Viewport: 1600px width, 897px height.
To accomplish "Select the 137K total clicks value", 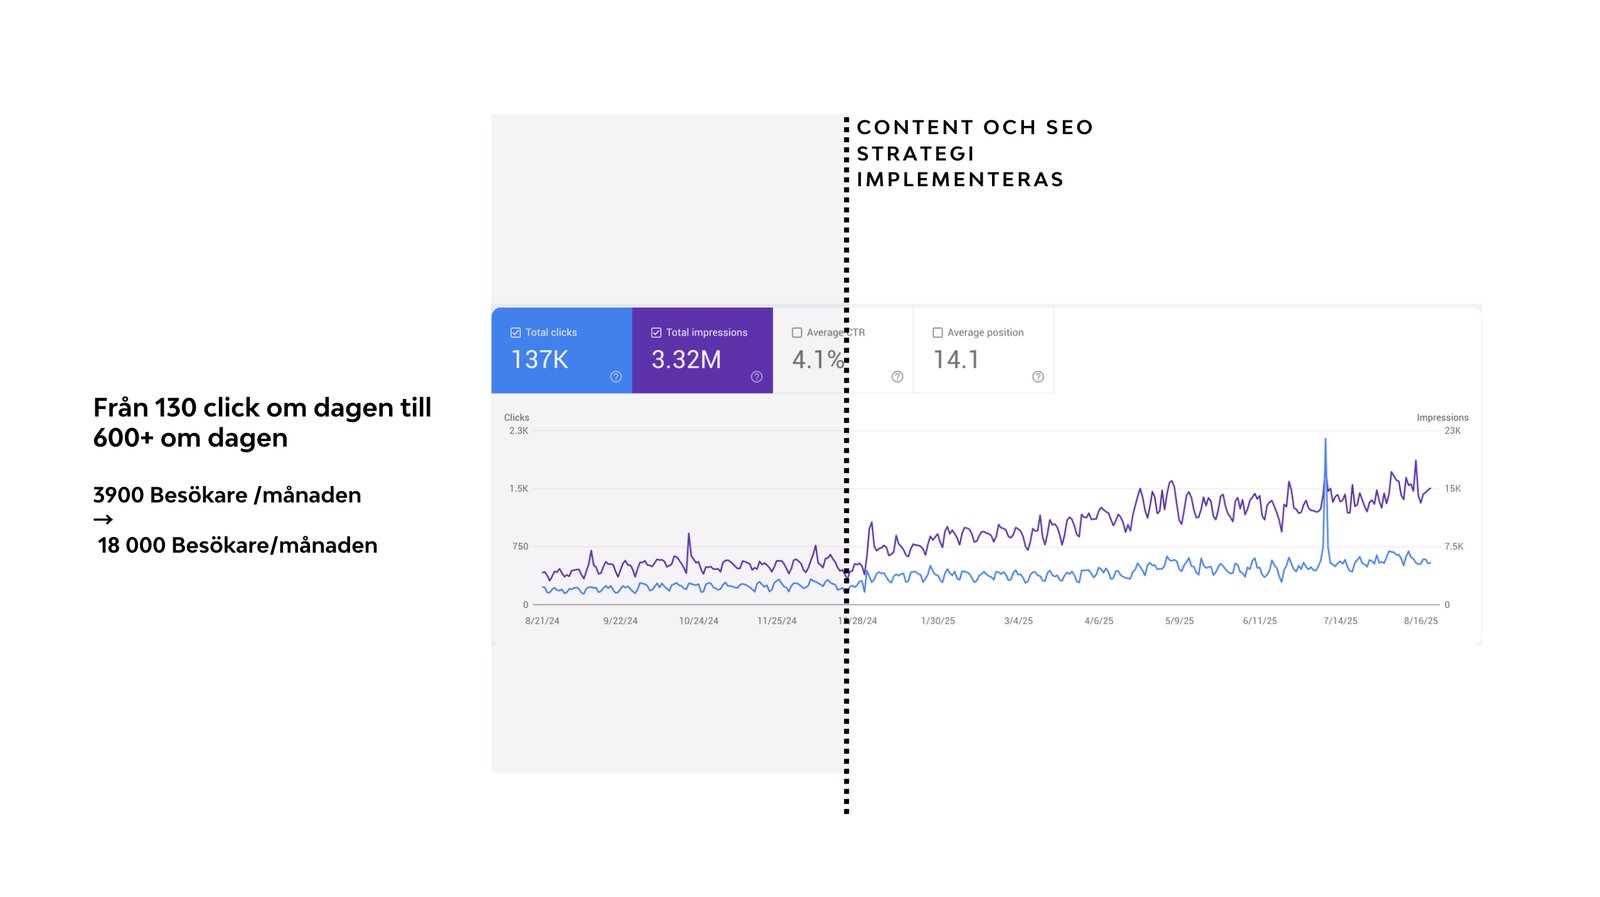I will click(540, 360).
